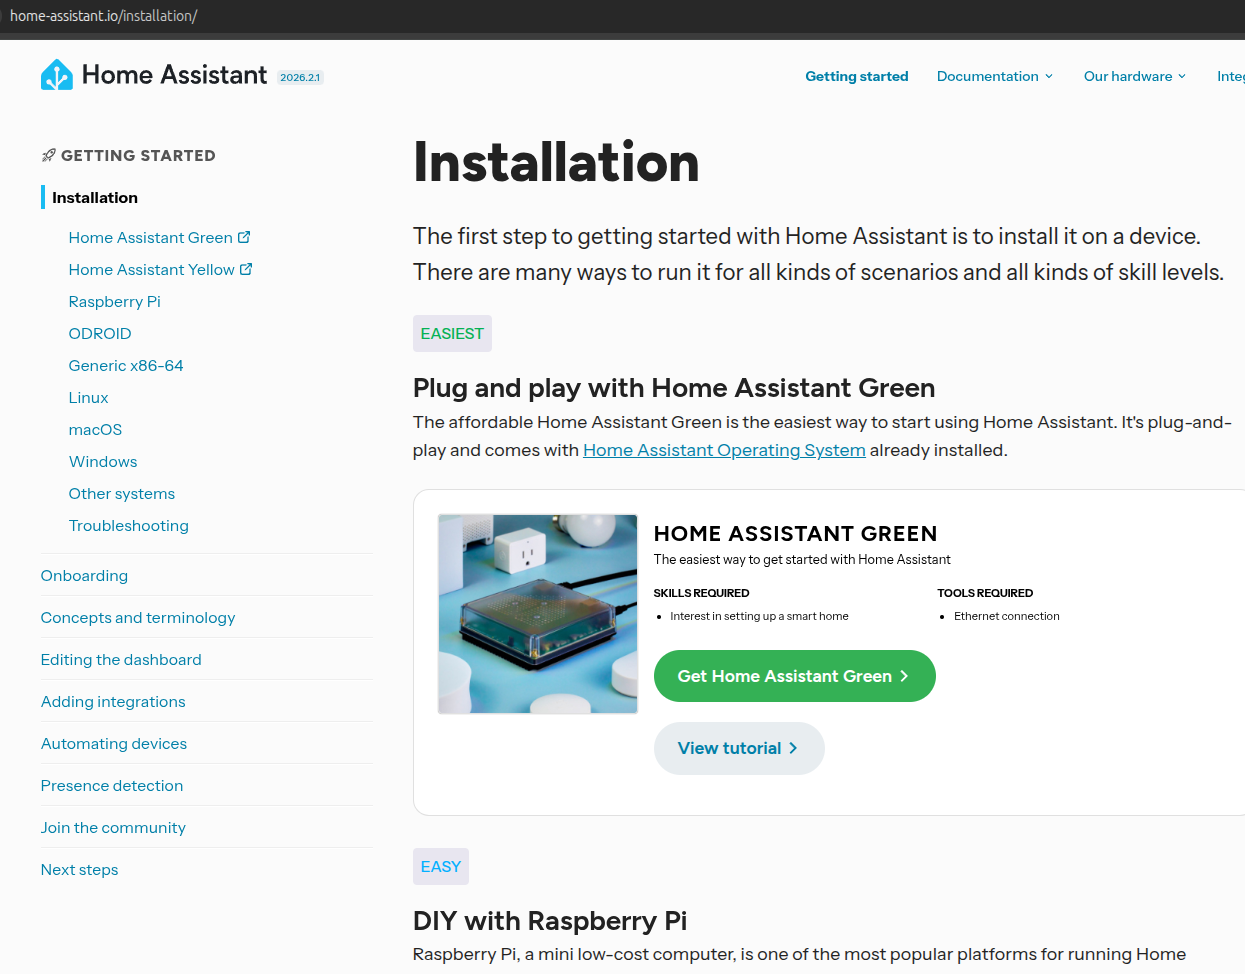This screenshot has height=974, width=1245.
Task: Open the partially visible Integrations nav item
Action: click(1231, 76)
